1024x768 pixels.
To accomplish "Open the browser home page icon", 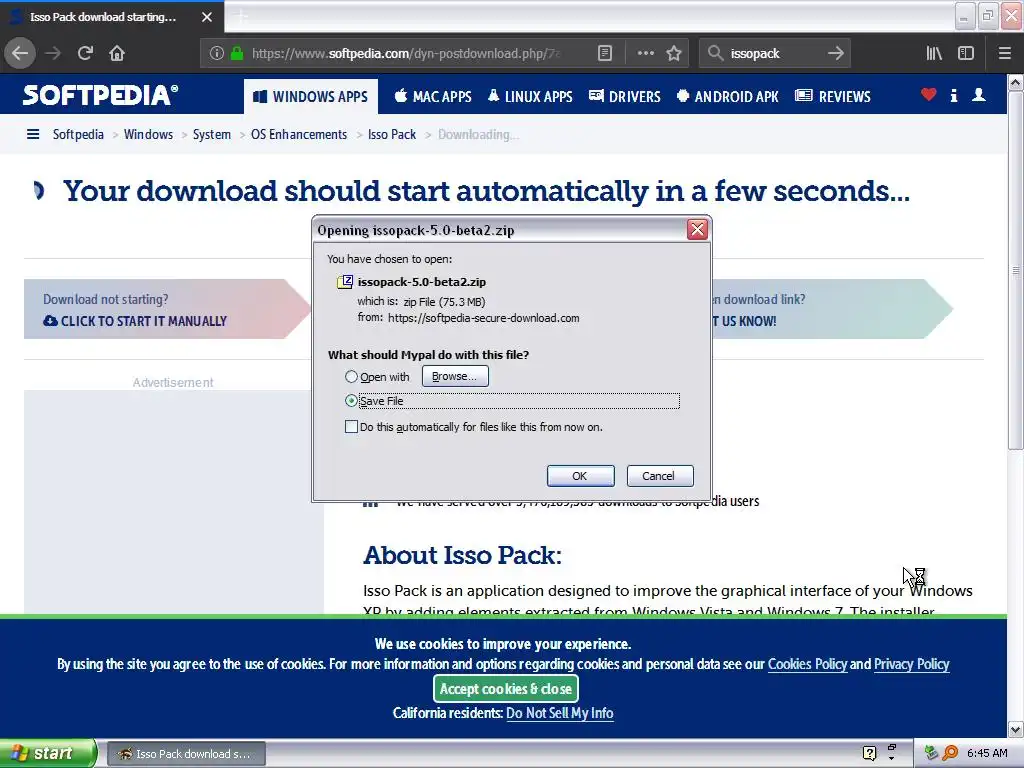I will pos(117,54).
